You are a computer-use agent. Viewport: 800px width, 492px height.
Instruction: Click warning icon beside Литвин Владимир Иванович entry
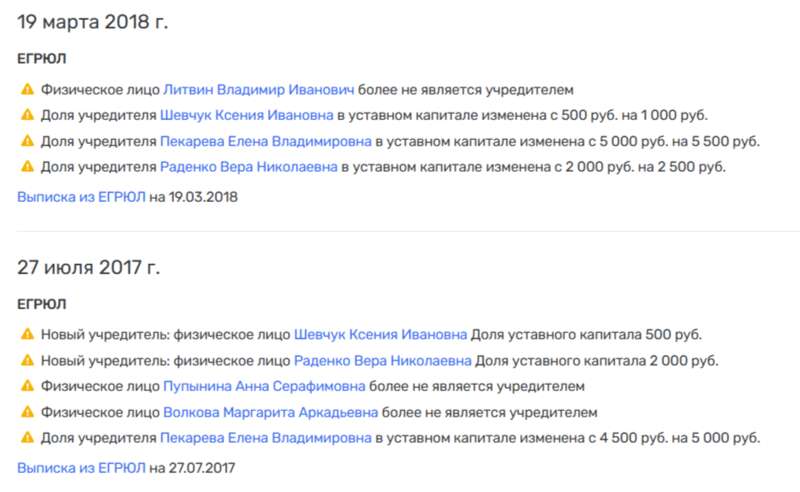(25, 88)
